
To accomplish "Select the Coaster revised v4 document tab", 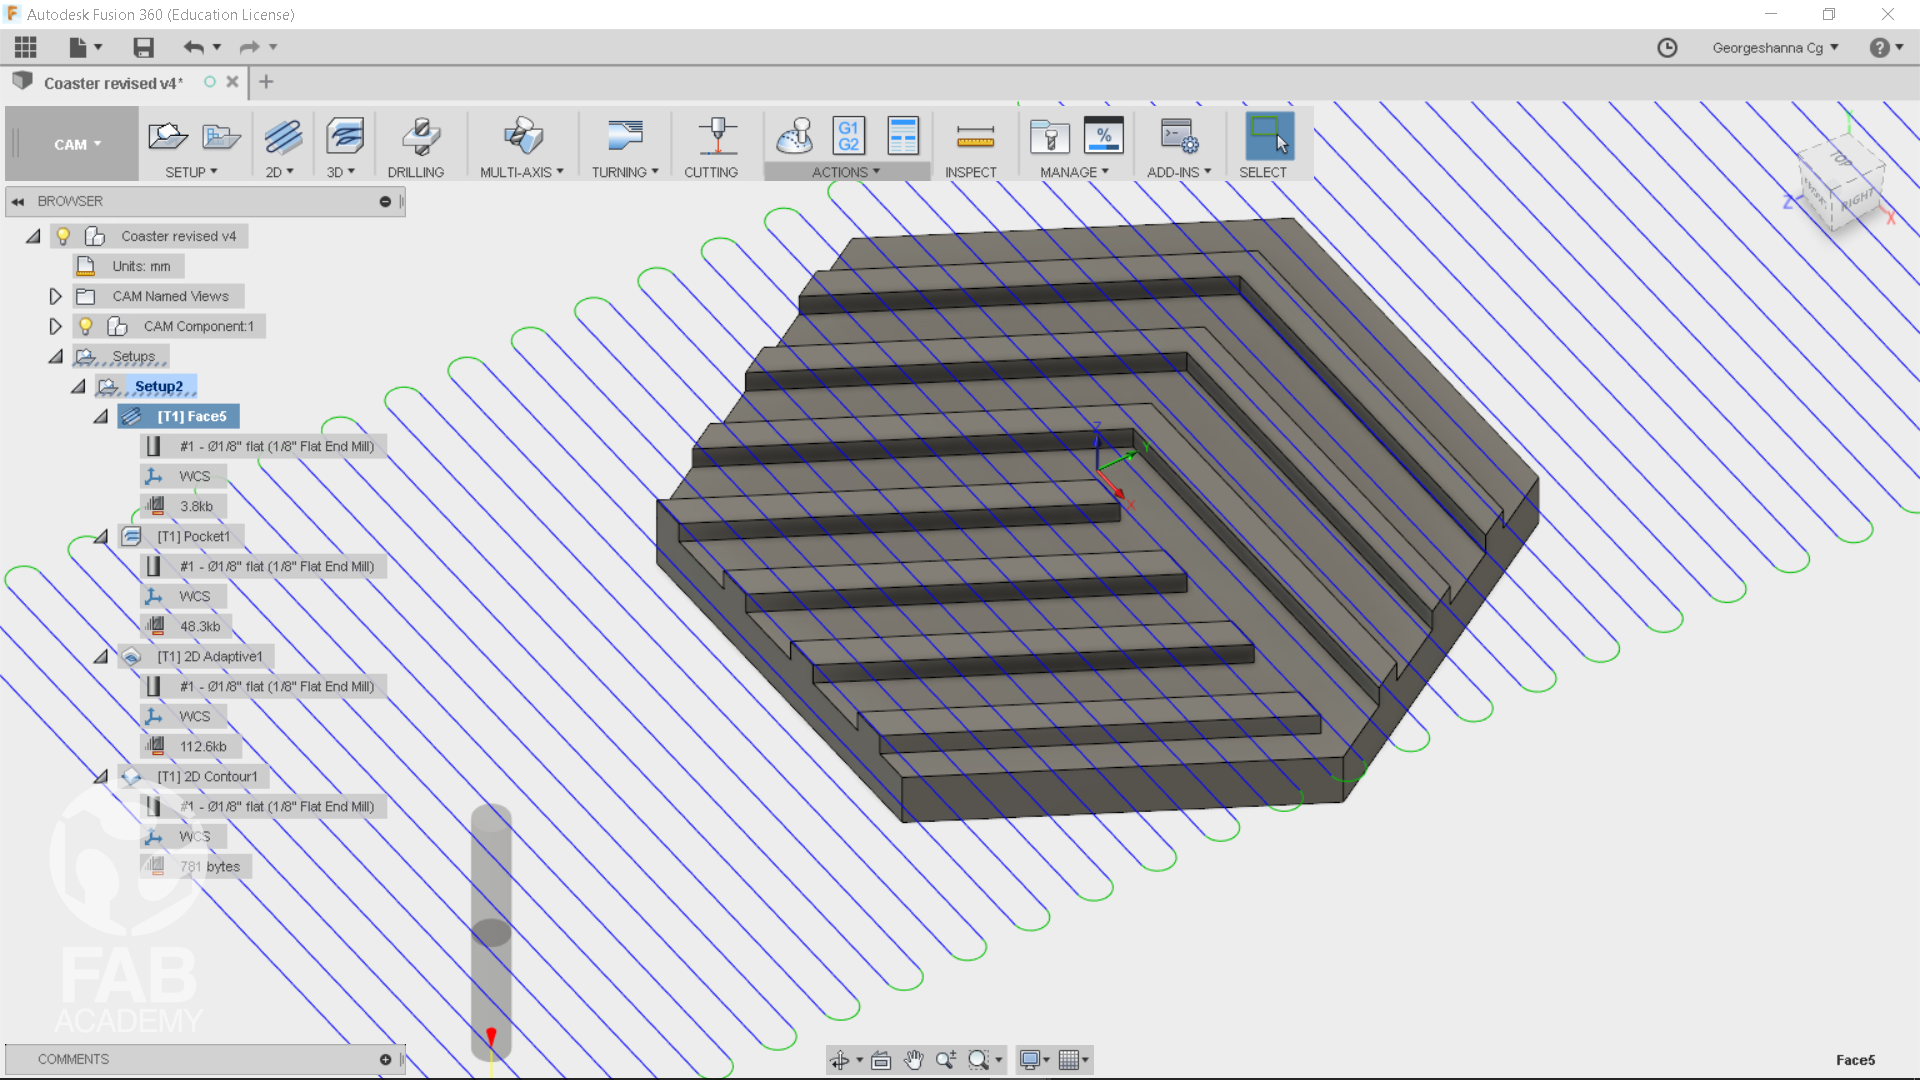I will (113, 83).
